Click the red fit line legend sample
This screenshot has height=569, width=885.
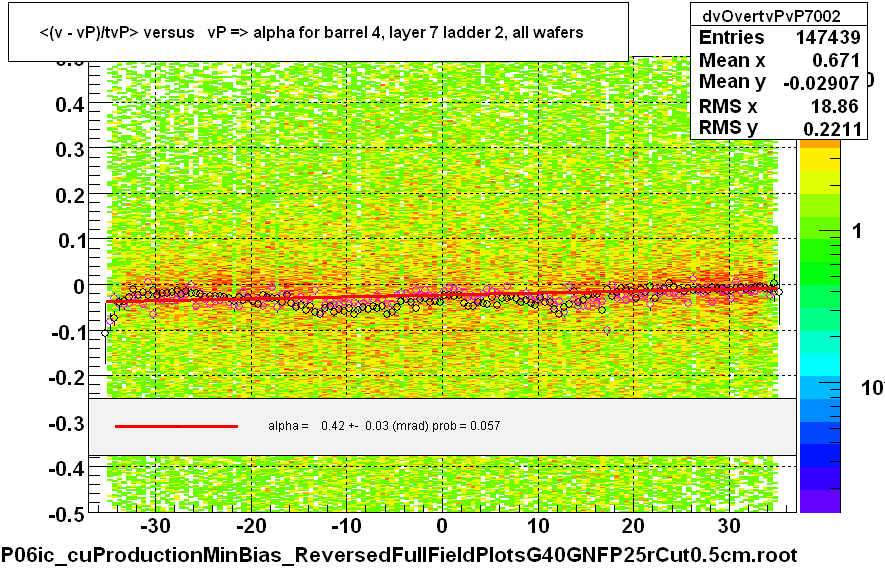(176, 426)
